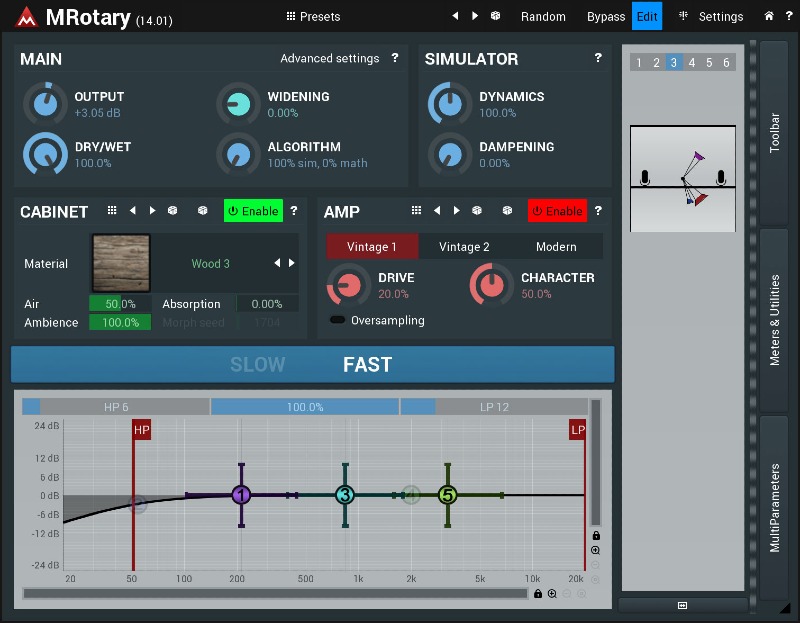Expand the Meters & Utilities side panel
Viewport: 800px width, 623px height.
[774, 320]
